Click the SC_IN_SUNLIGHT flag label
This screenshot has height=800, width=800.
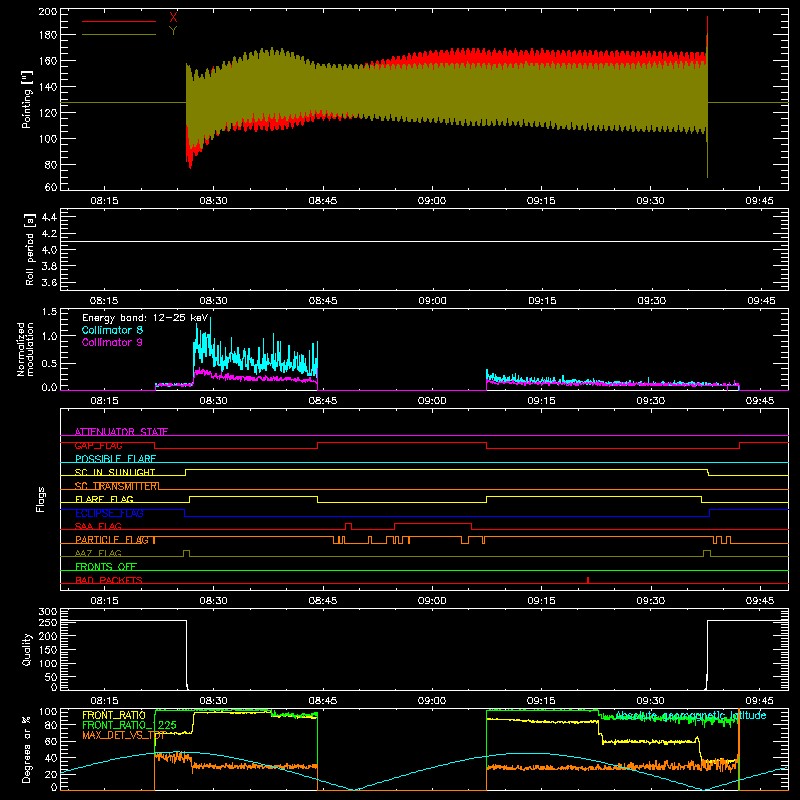(115, 472)
